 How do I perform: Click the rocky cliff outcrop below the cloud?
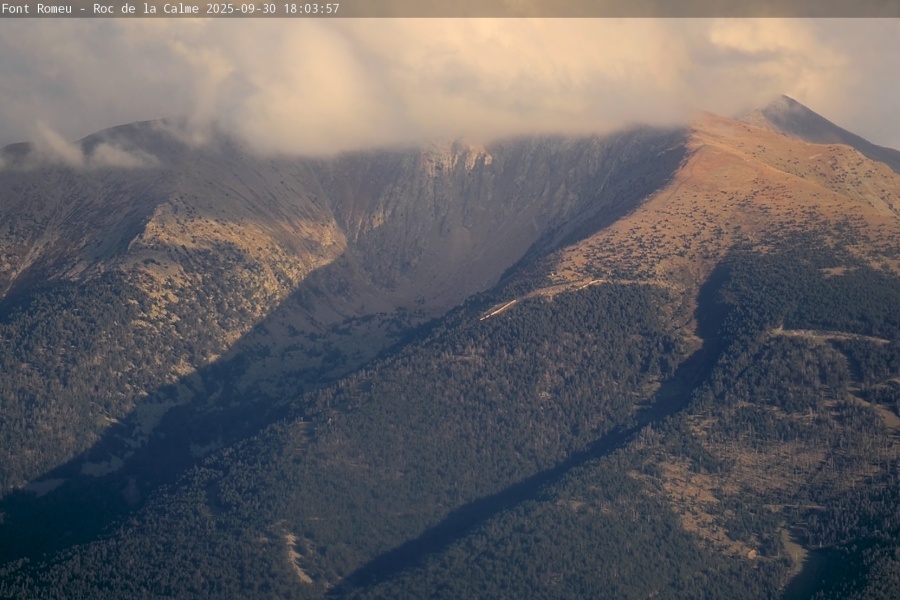click(456, 158)
